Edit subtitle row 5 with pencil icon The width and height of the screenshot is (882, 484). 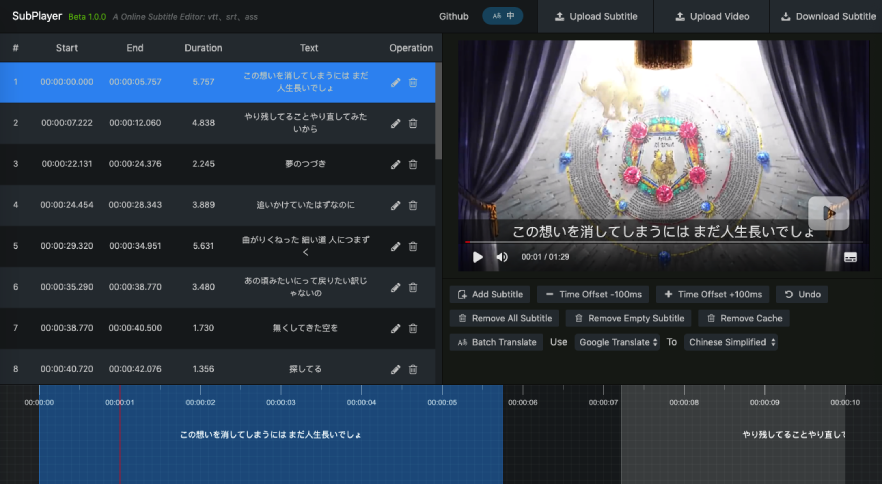click(x=395, y=247)
